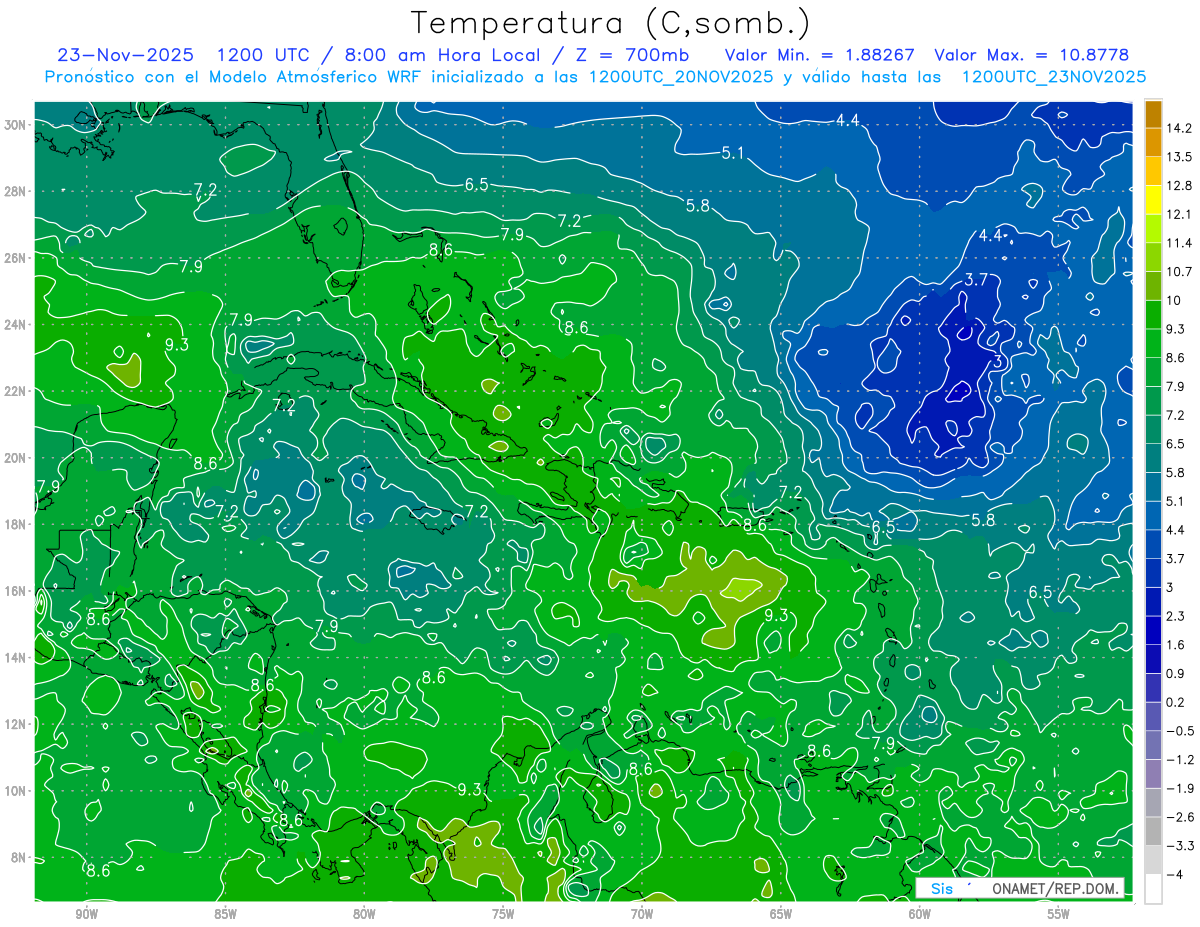Select the dark orange swatch above 14.2 in legend
Screen dimensions: 1200x927
click(1152, 114)
